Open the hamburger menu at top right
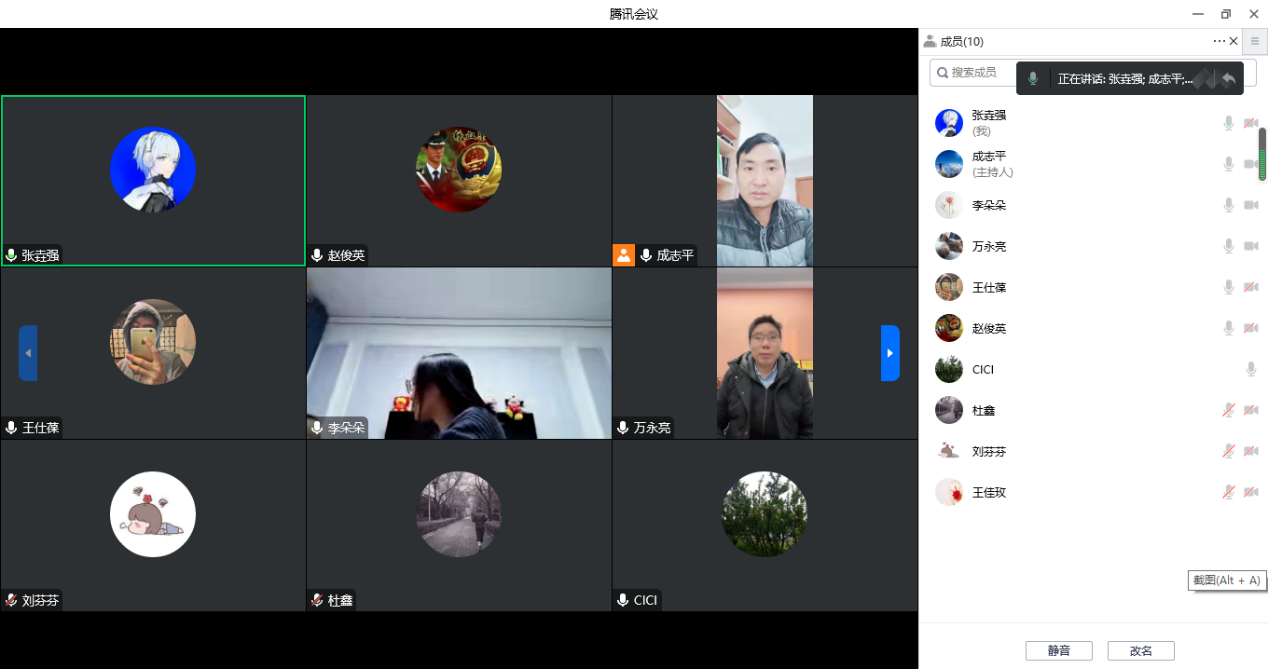The image size is (1268, 669). (x=1255, y=41)
